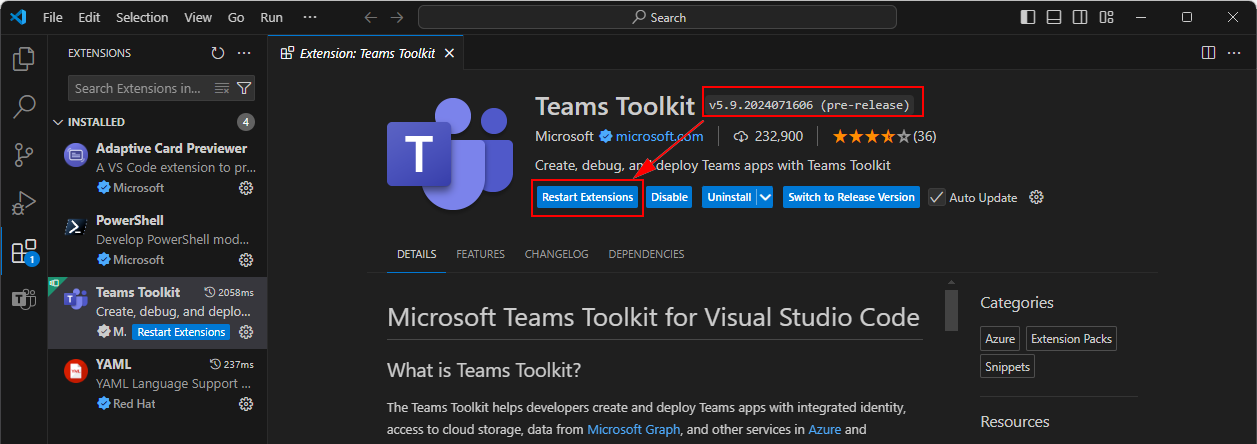Open the Run and Debug view
The image size is (1257, 444).
coord(24,202)
